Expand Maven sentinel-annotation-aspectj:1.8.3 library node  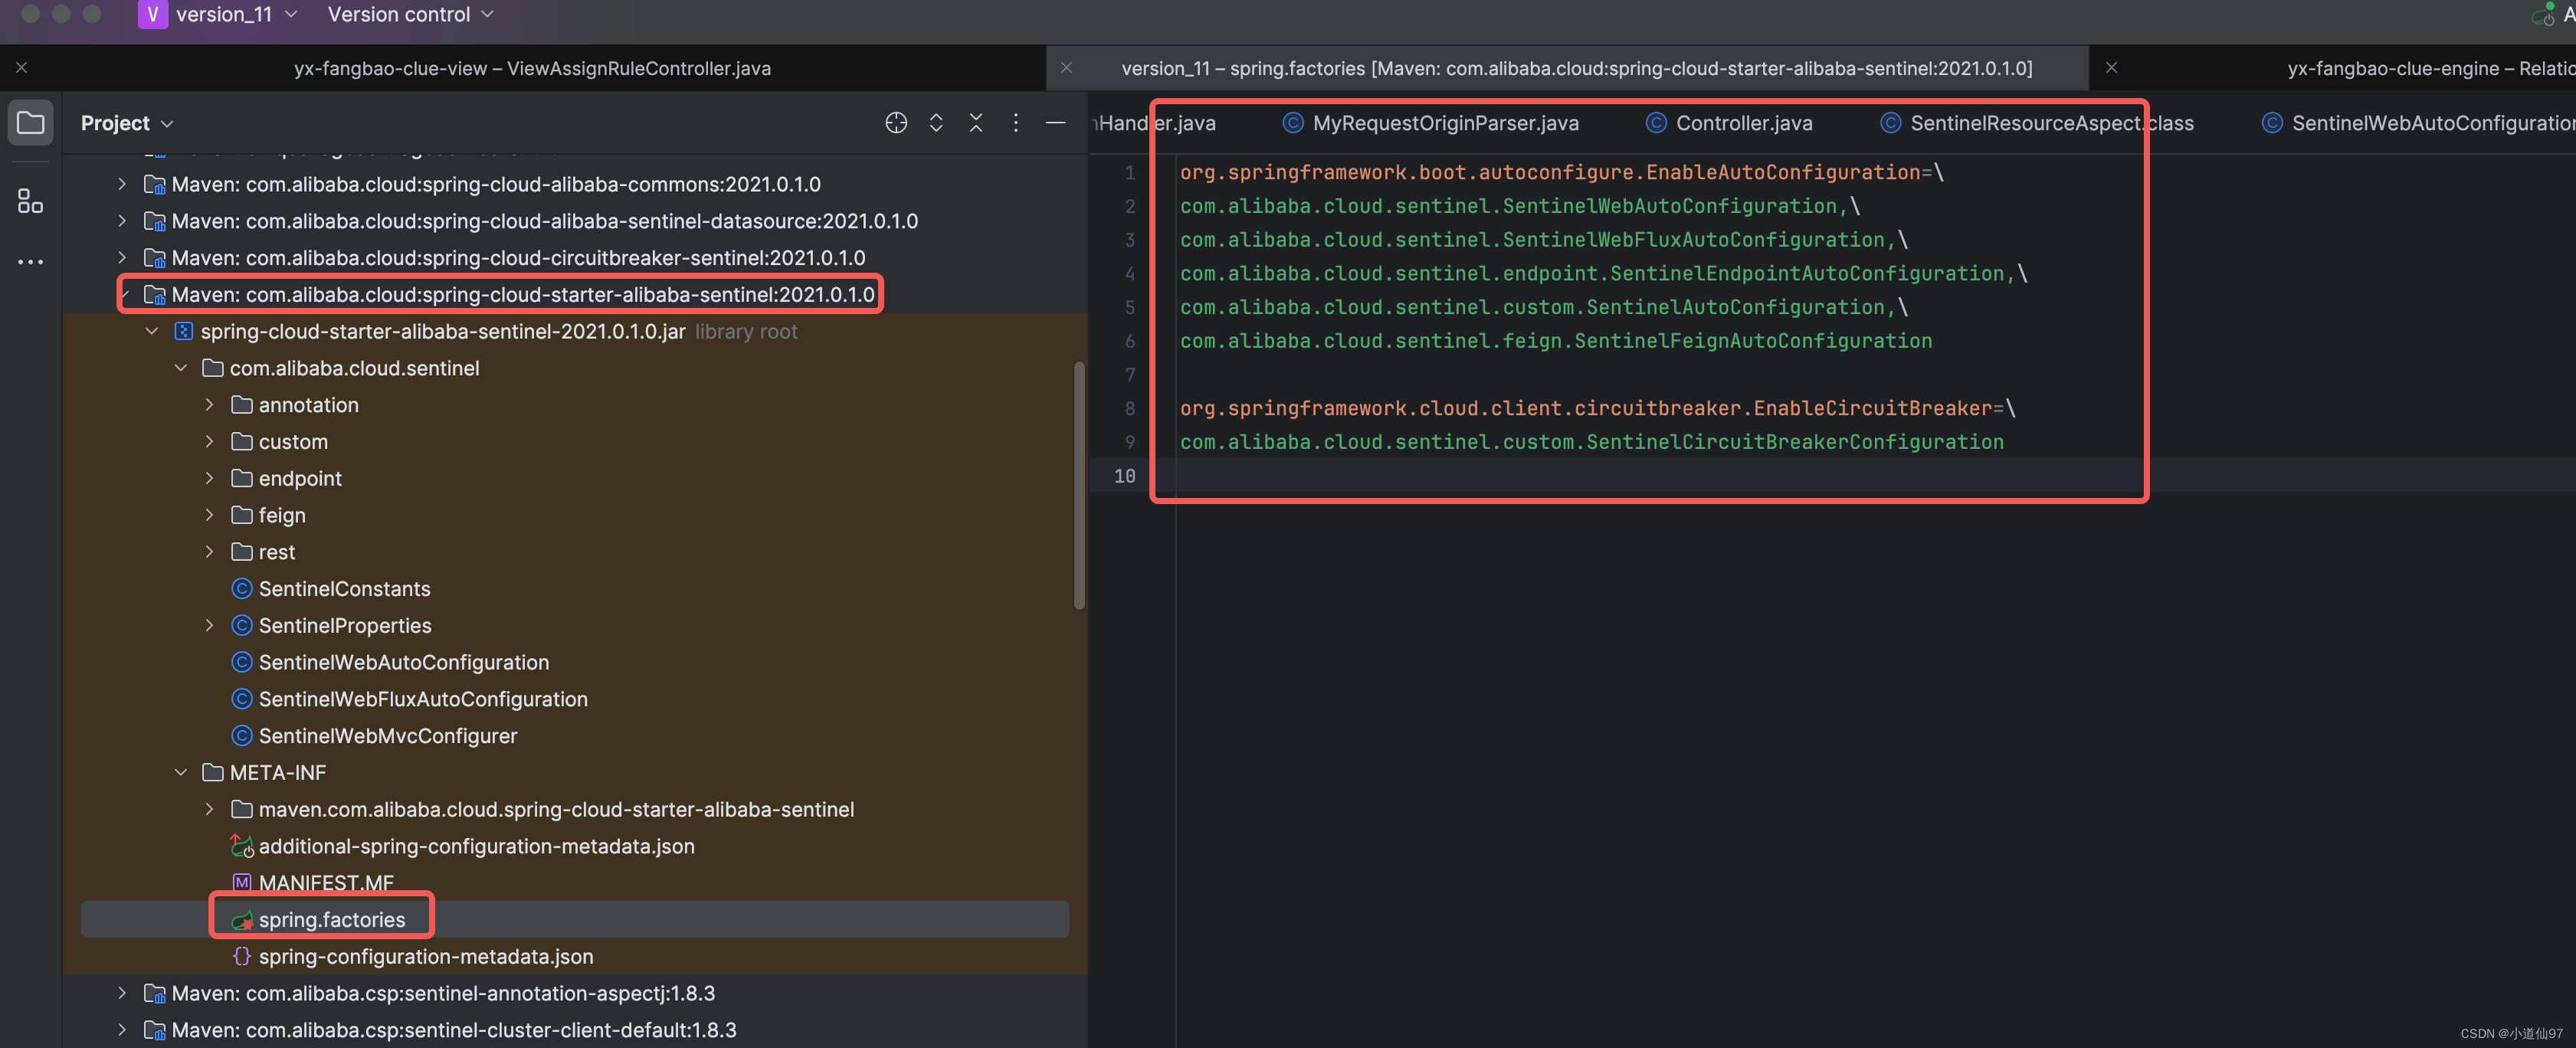point(122,993)
